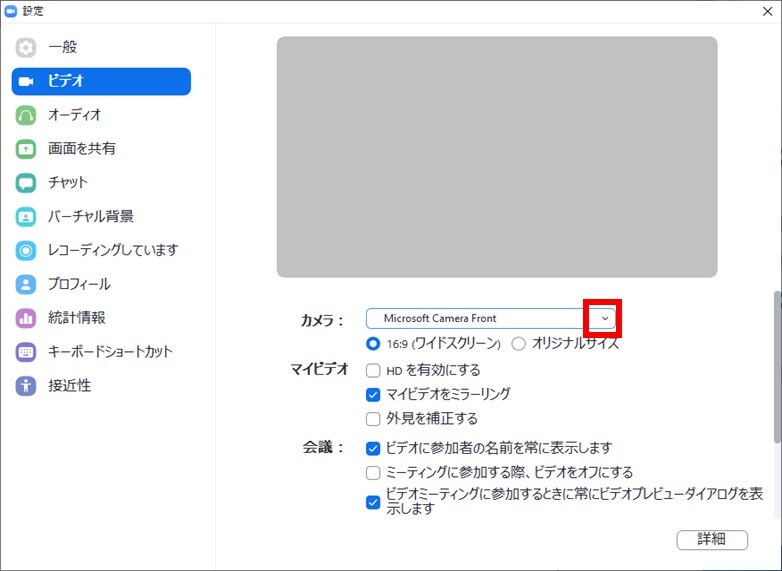Click the Microsoft Camera Front combo box
This screenshot has height=571, width=782.
pyautogui.click(x=491, y=318)
